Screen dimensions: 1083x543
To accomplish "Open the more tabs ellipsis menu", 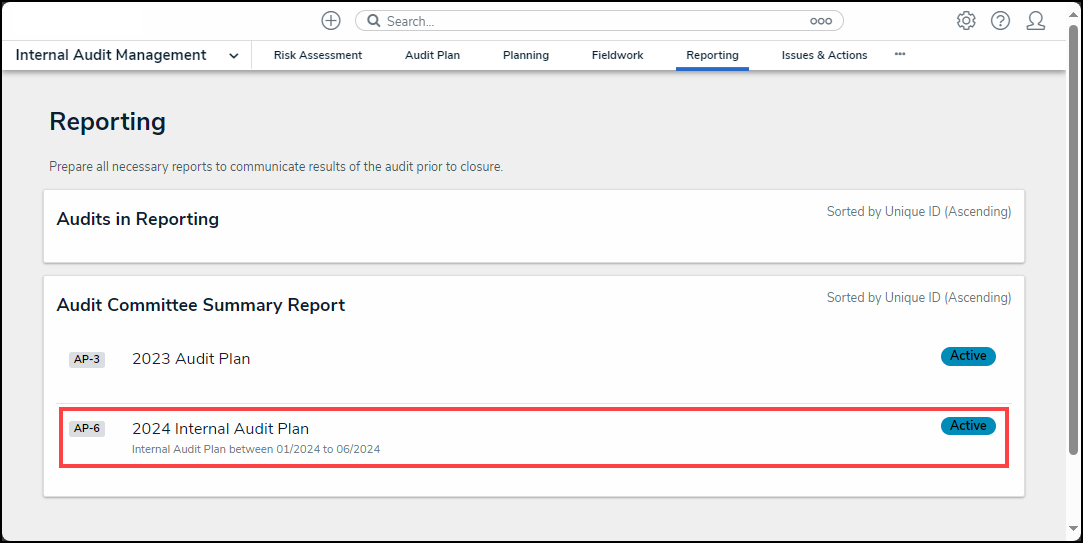I will (x=900, y=55).
